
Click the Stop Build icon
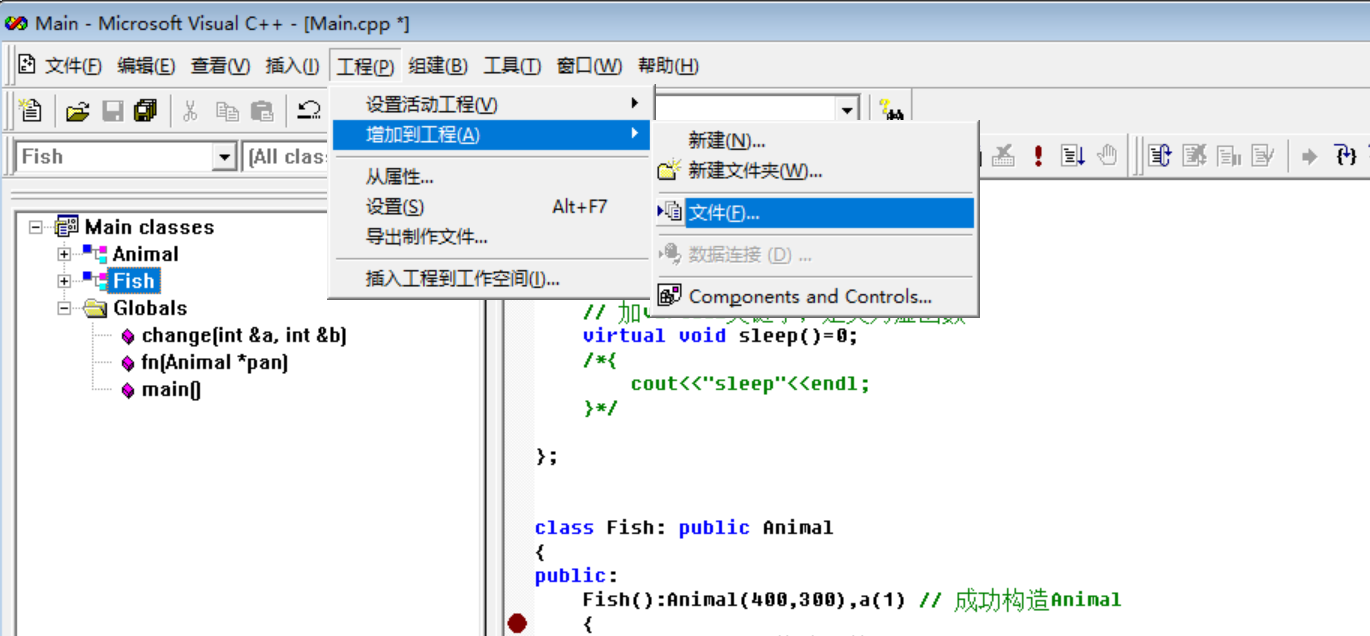(1003, 156)
